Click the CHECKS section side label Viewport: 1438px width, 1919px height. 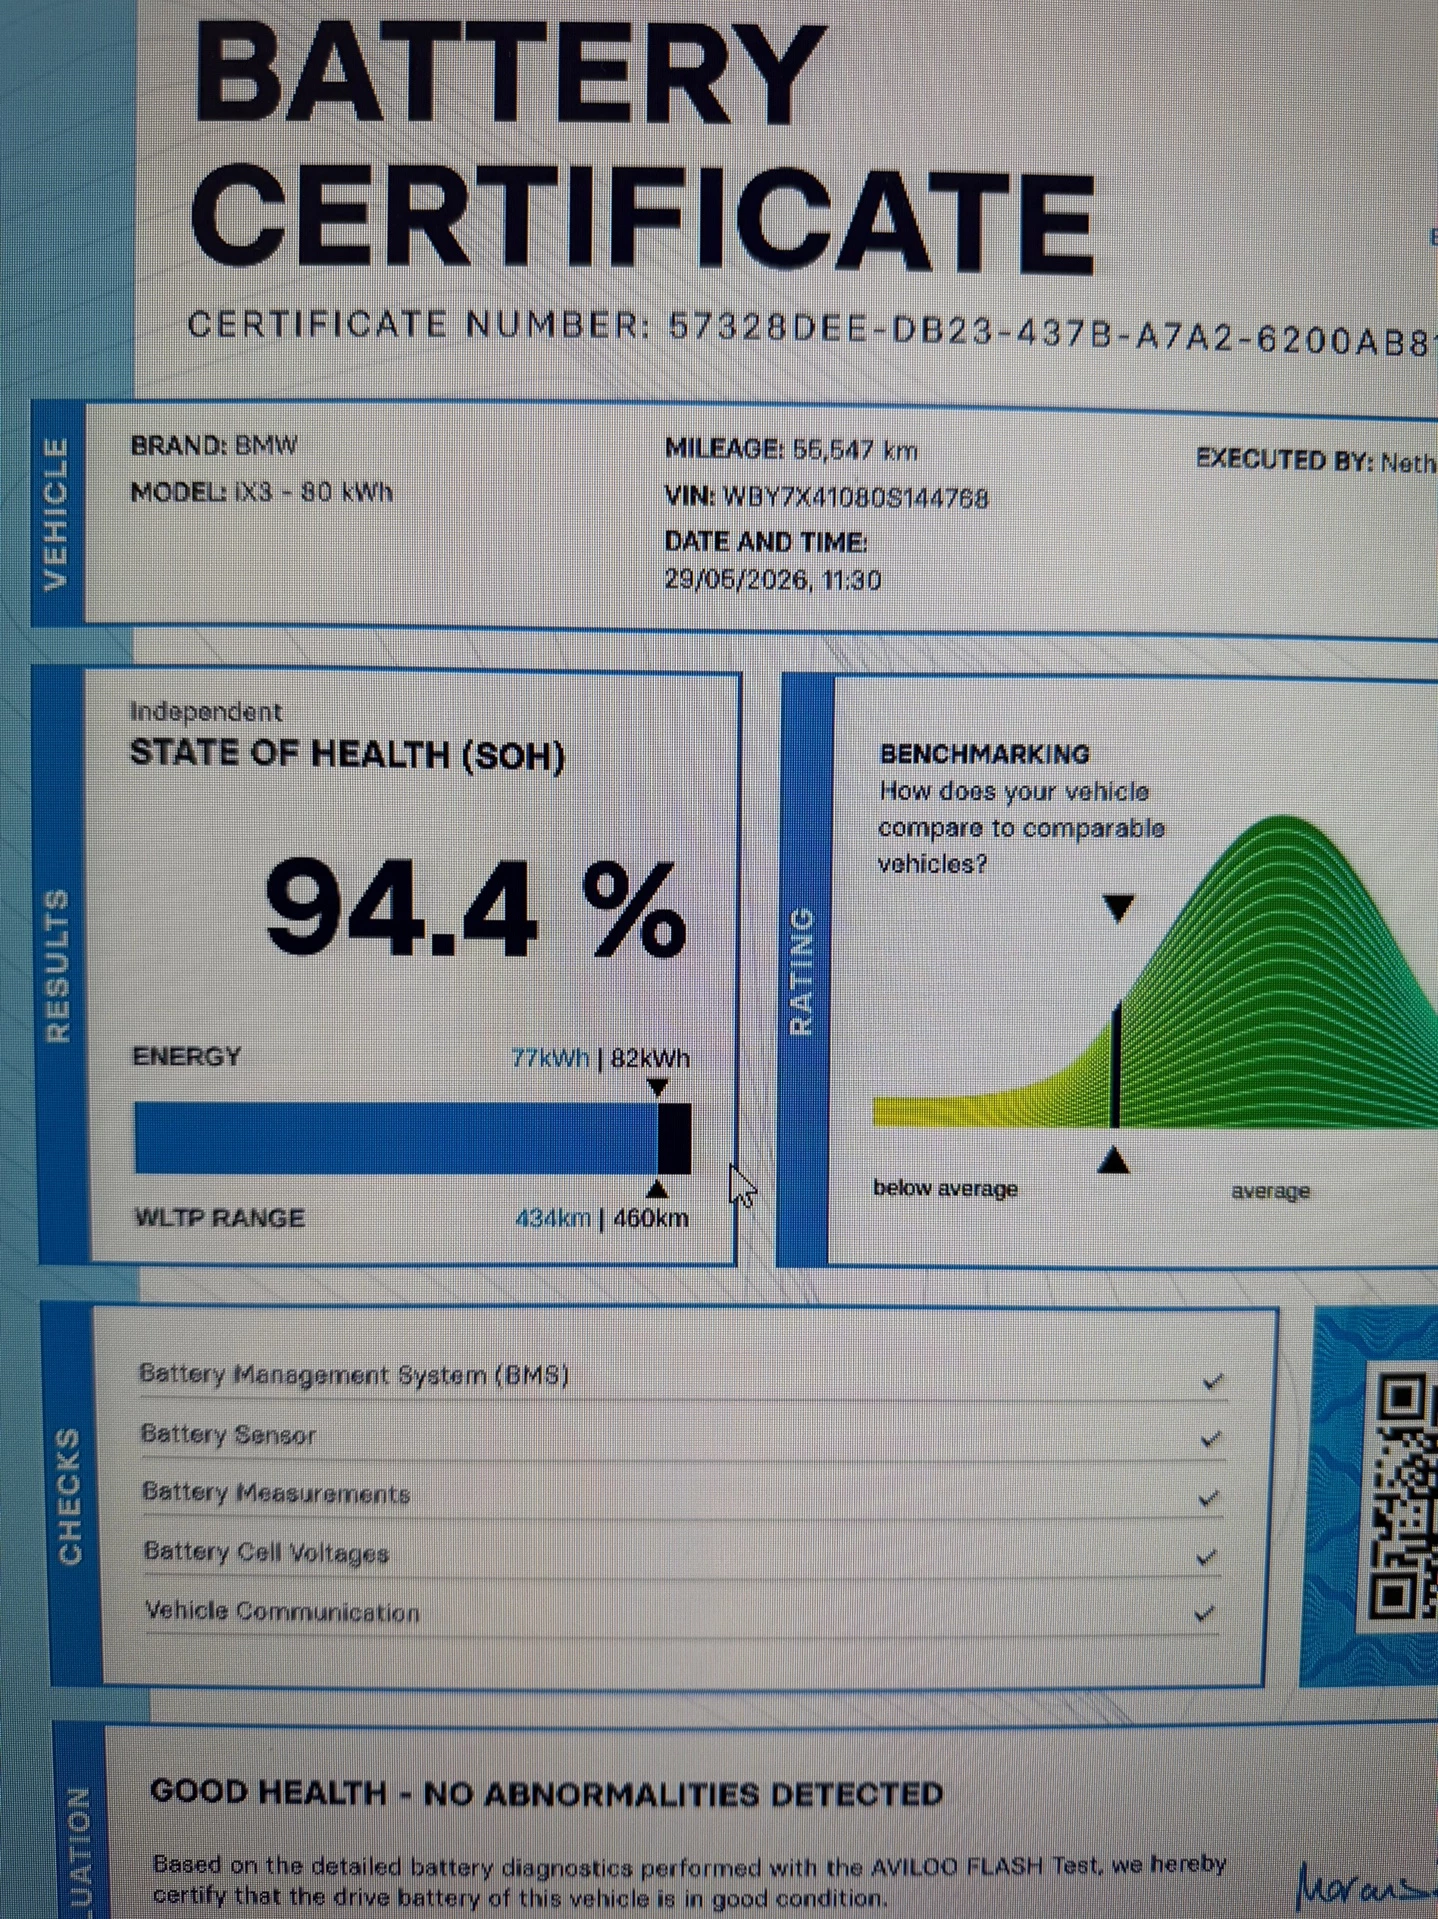coord(68,1496)
